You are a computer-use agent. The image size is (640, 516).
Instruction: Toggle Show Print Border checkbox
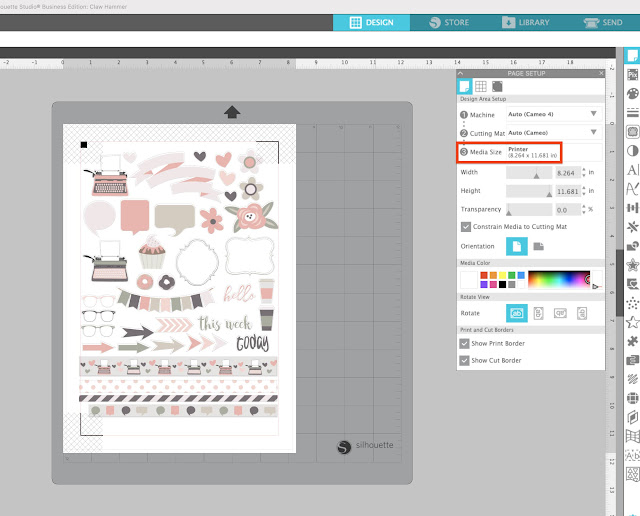[x=464, y=343]
